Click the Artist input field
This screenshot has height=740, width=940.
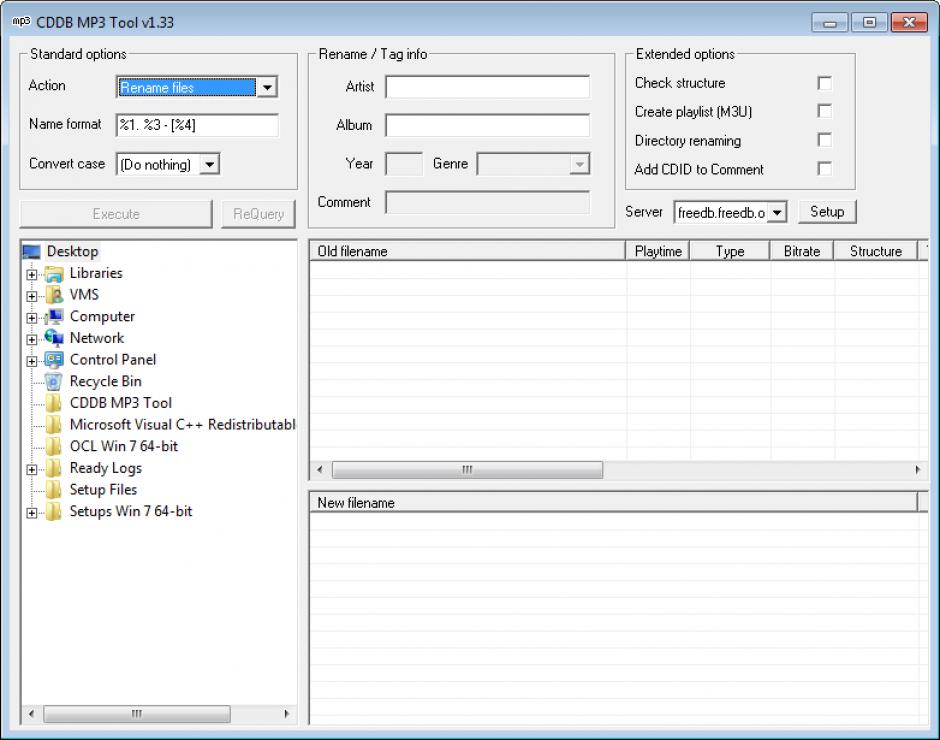(487, 87)
